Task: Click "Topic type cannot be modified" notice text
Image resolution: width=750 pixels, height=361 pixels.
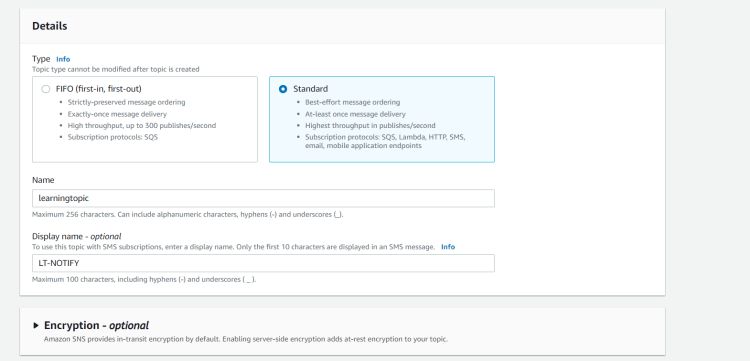Action: [116, 69]
